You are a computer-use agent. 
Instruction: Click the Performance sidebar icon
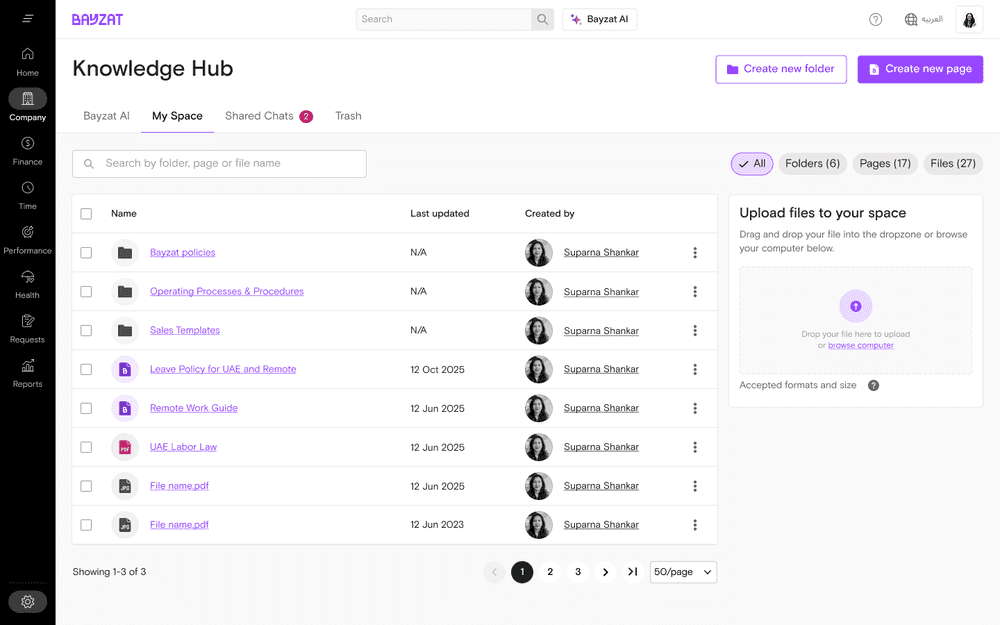(27, 236)
